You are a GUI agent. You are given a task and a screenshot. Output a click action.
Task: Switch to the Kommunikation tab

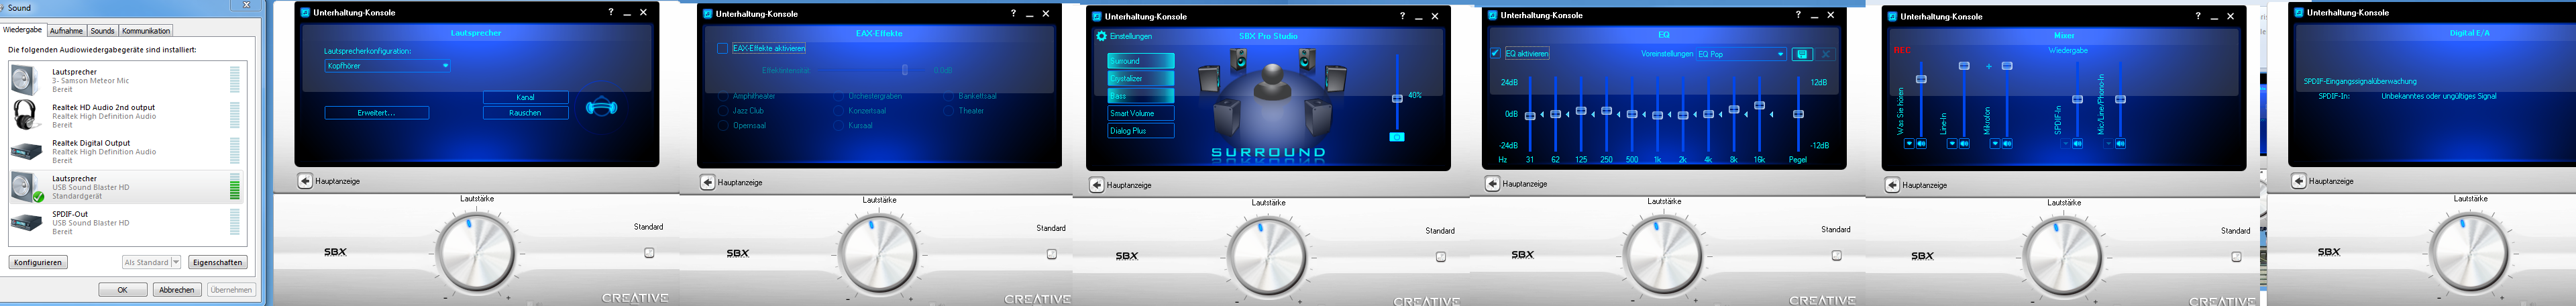point(146,31)
